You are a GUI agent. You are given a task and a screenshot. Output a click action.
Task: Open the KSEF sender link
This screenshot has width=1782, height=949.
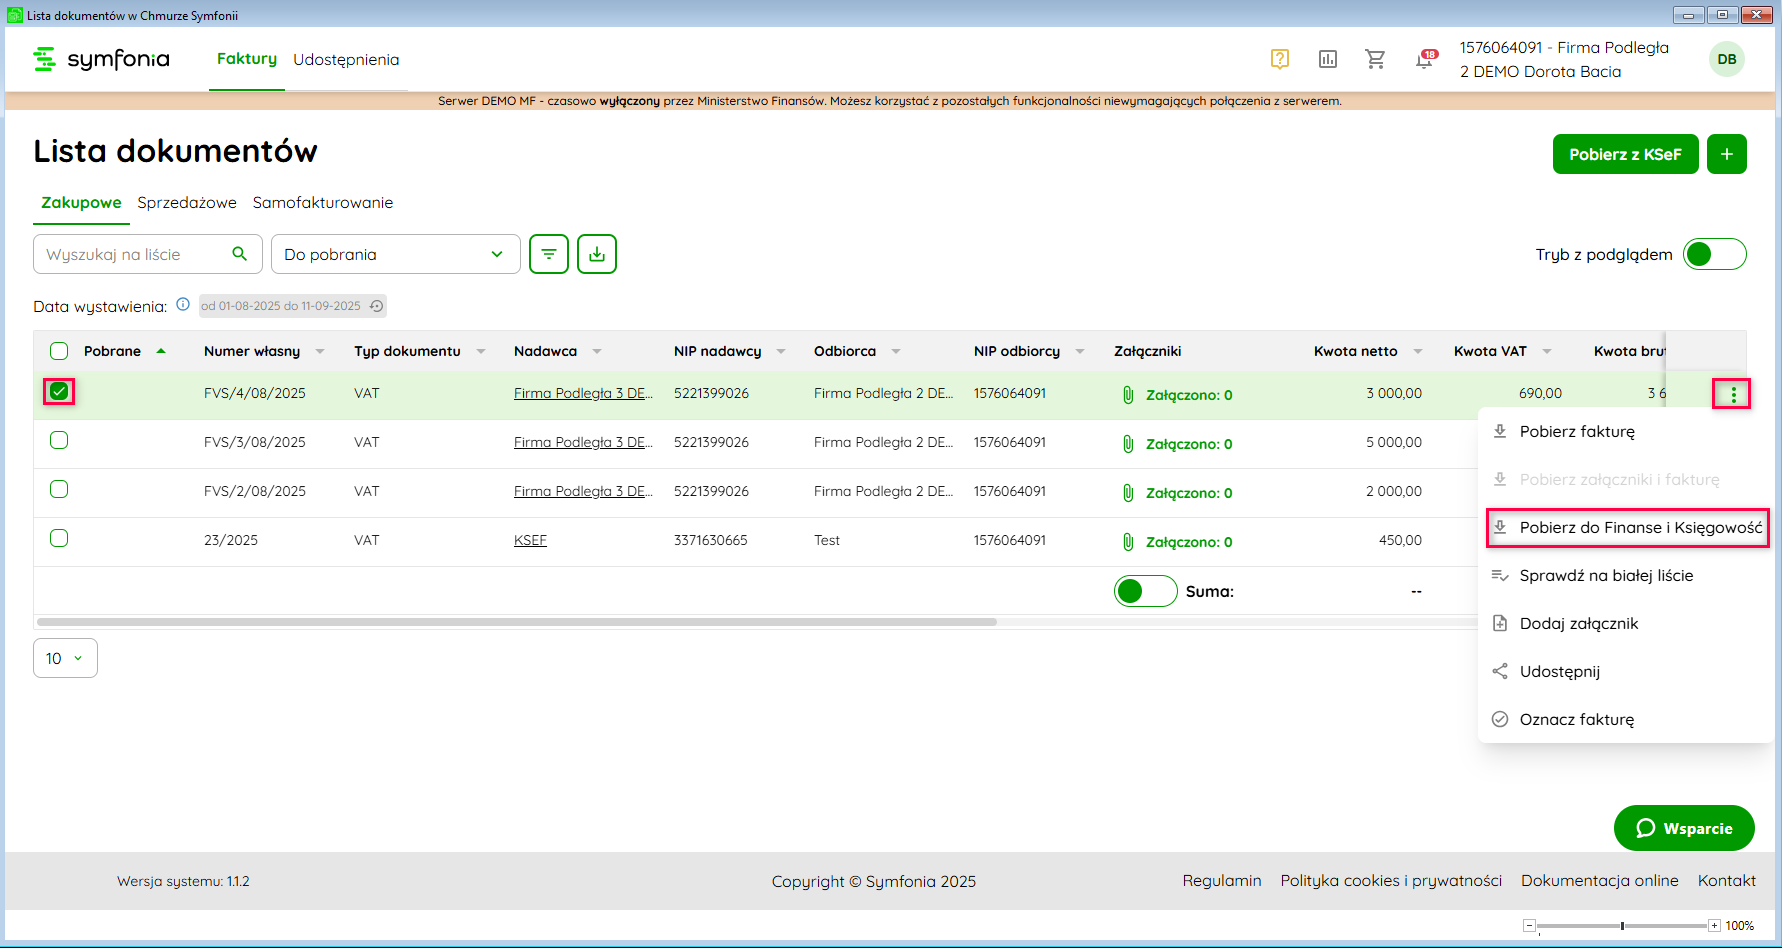point(530,540)
